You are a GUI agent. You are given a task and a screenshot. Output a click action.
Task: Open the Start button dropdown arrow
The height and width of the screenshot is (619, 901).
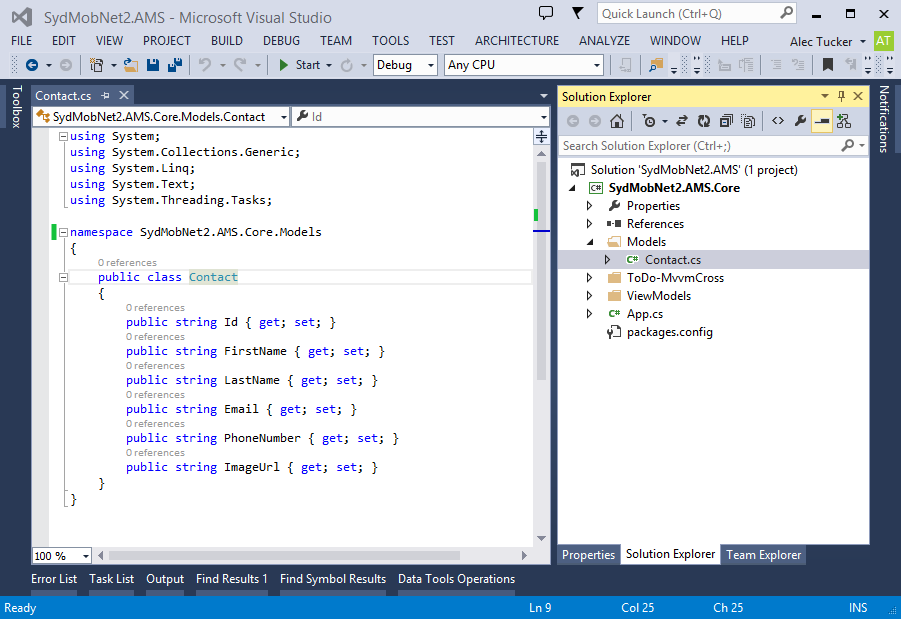(329, 65)
